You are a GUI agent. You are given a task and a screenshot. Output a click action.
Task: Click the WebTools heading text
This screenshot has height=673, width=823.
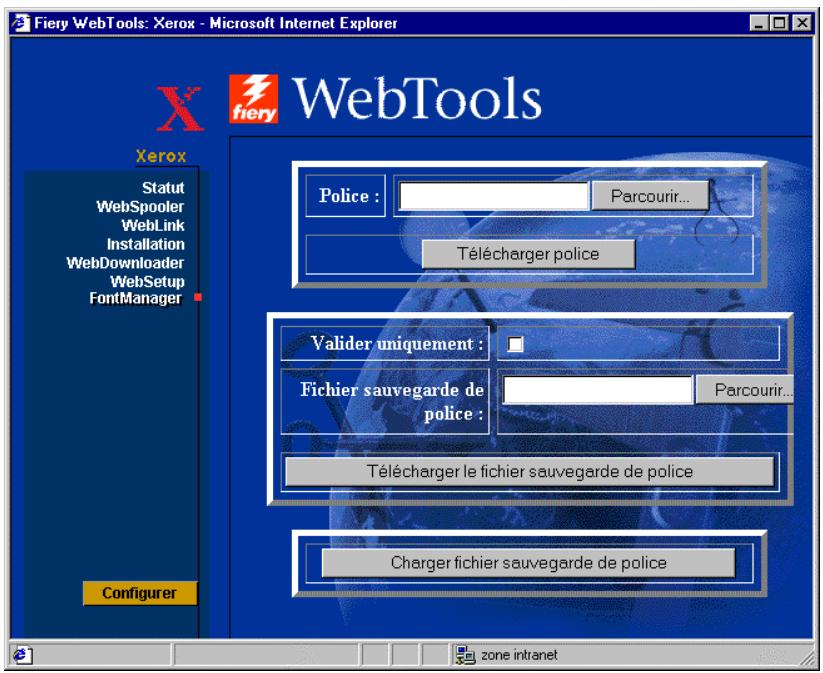417,98
